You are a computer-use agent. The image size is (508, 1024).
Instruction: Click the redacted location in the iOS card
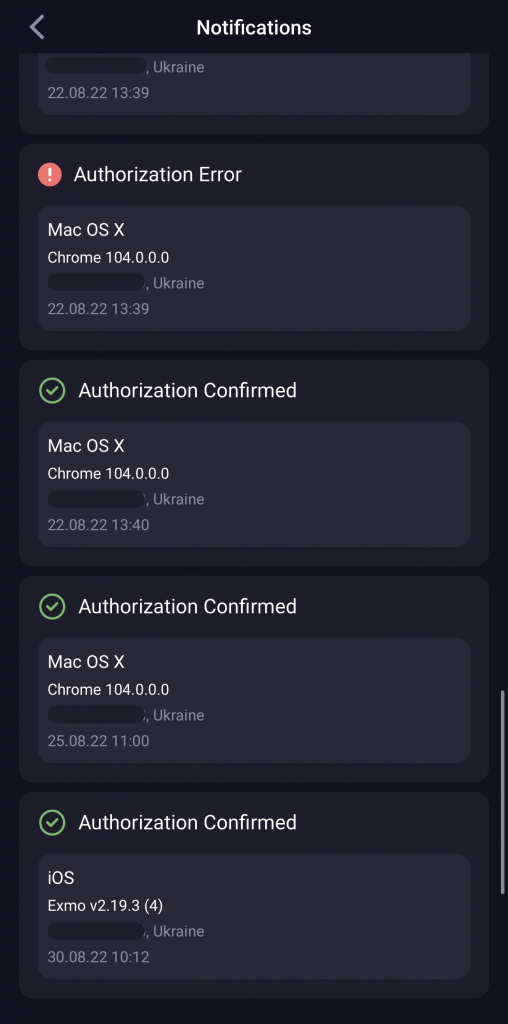click(96, 931)
